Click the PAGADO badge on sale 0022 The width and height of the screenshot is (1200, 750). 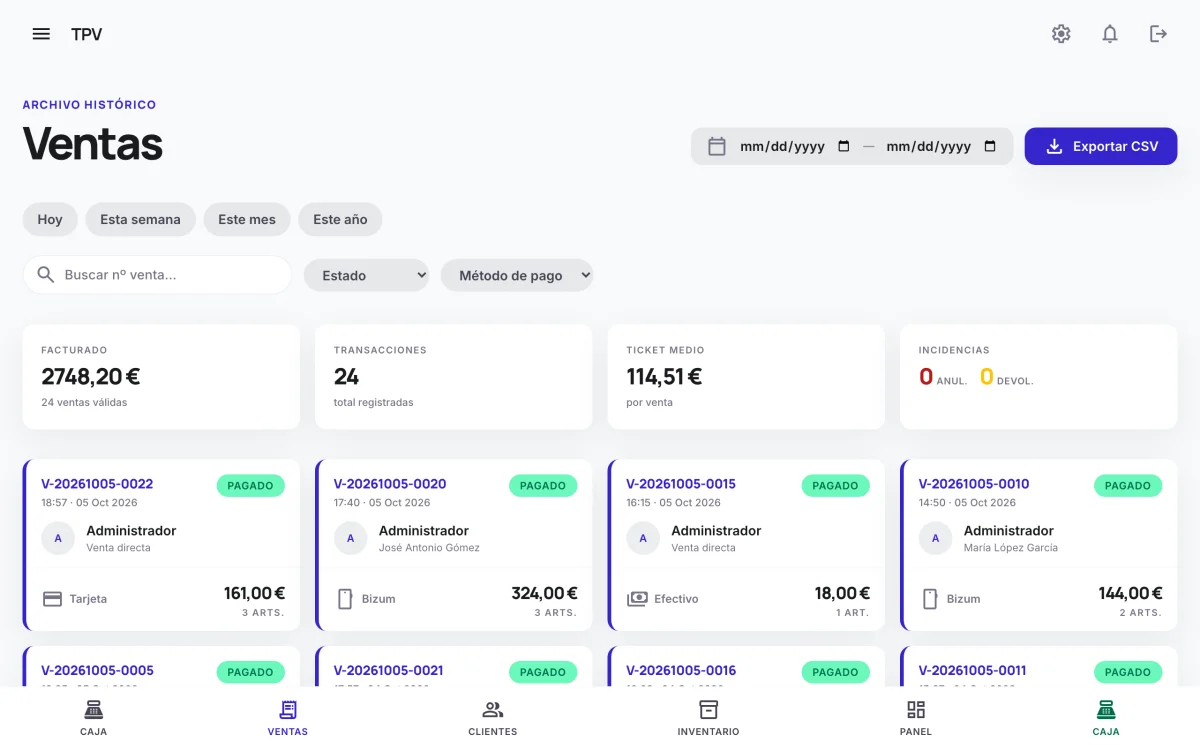click(x=250, y=486)
